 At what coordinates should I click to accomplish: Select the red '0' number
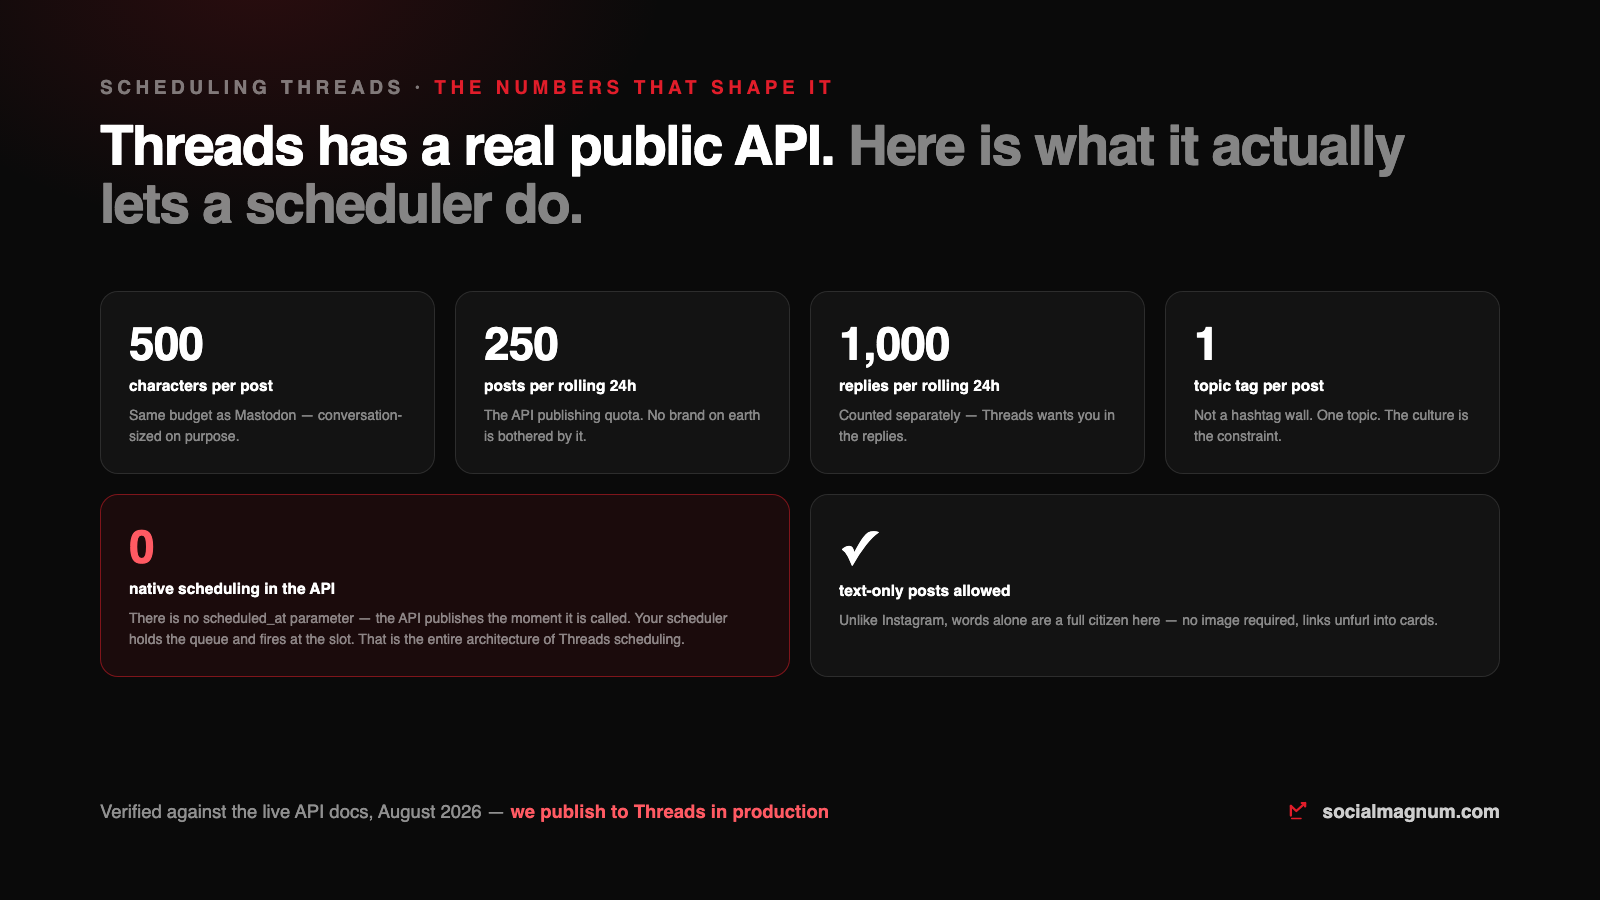[141, 548]
